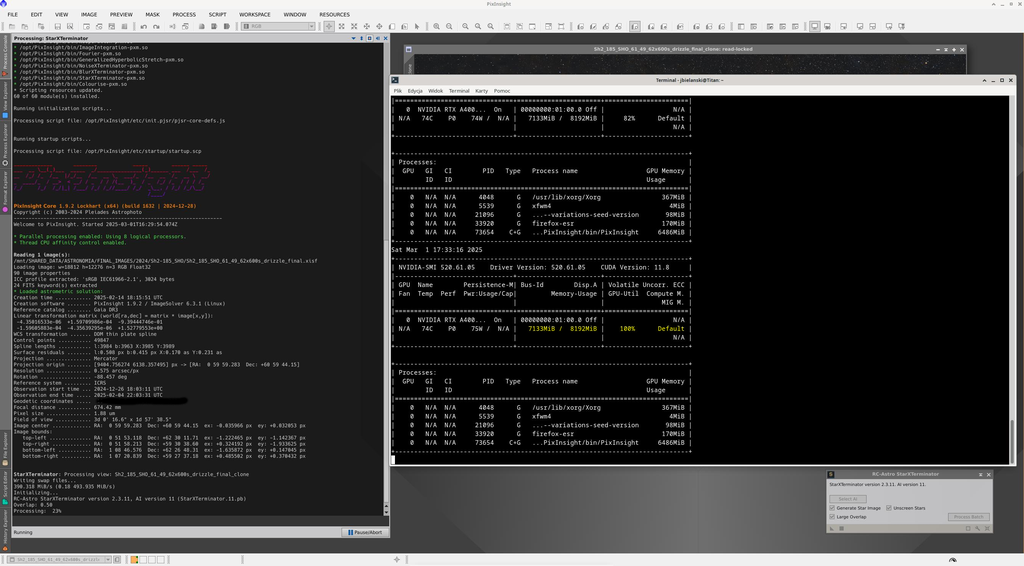
Task: Click the zoom to fit arrows icon
Action: click(x=341, y=26)
